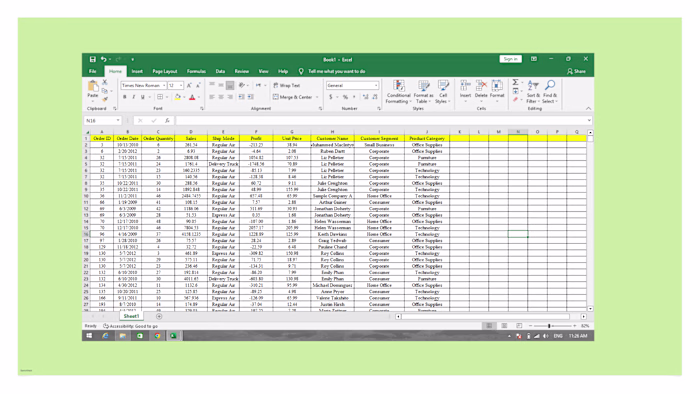Screen dimensions: 700x394
Task: Switch to the Insert tab
Action: pyautogui.click(x=137, y=71)
